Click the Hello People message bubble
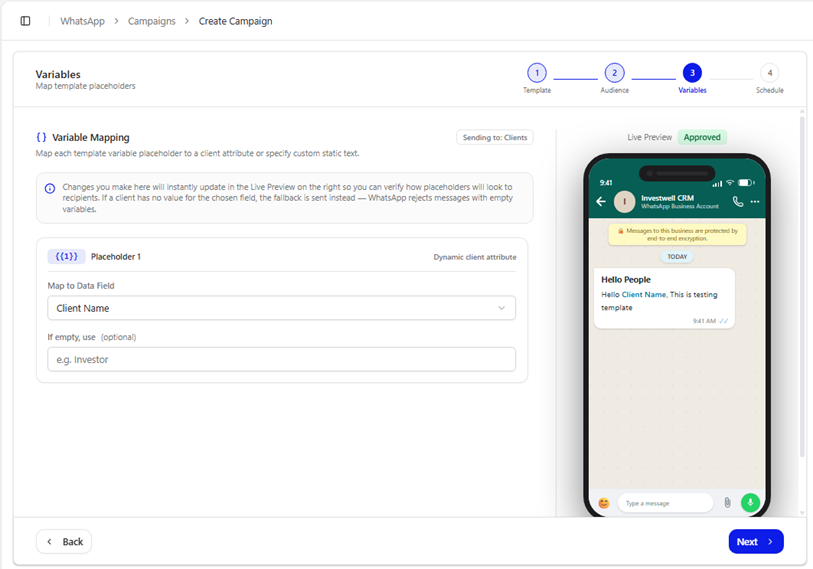 pos(664,298)
